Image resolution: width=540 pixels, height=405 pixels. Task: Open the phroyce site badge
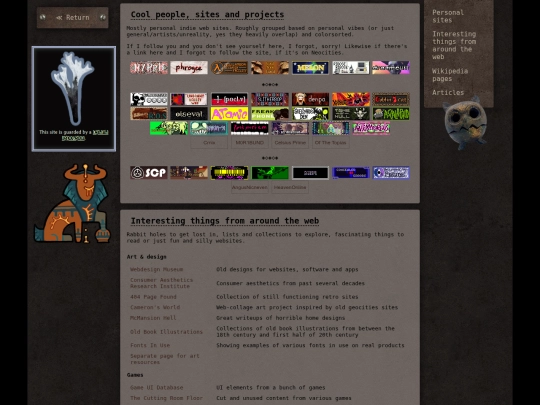pyautogui.click(x=189, y=68)
